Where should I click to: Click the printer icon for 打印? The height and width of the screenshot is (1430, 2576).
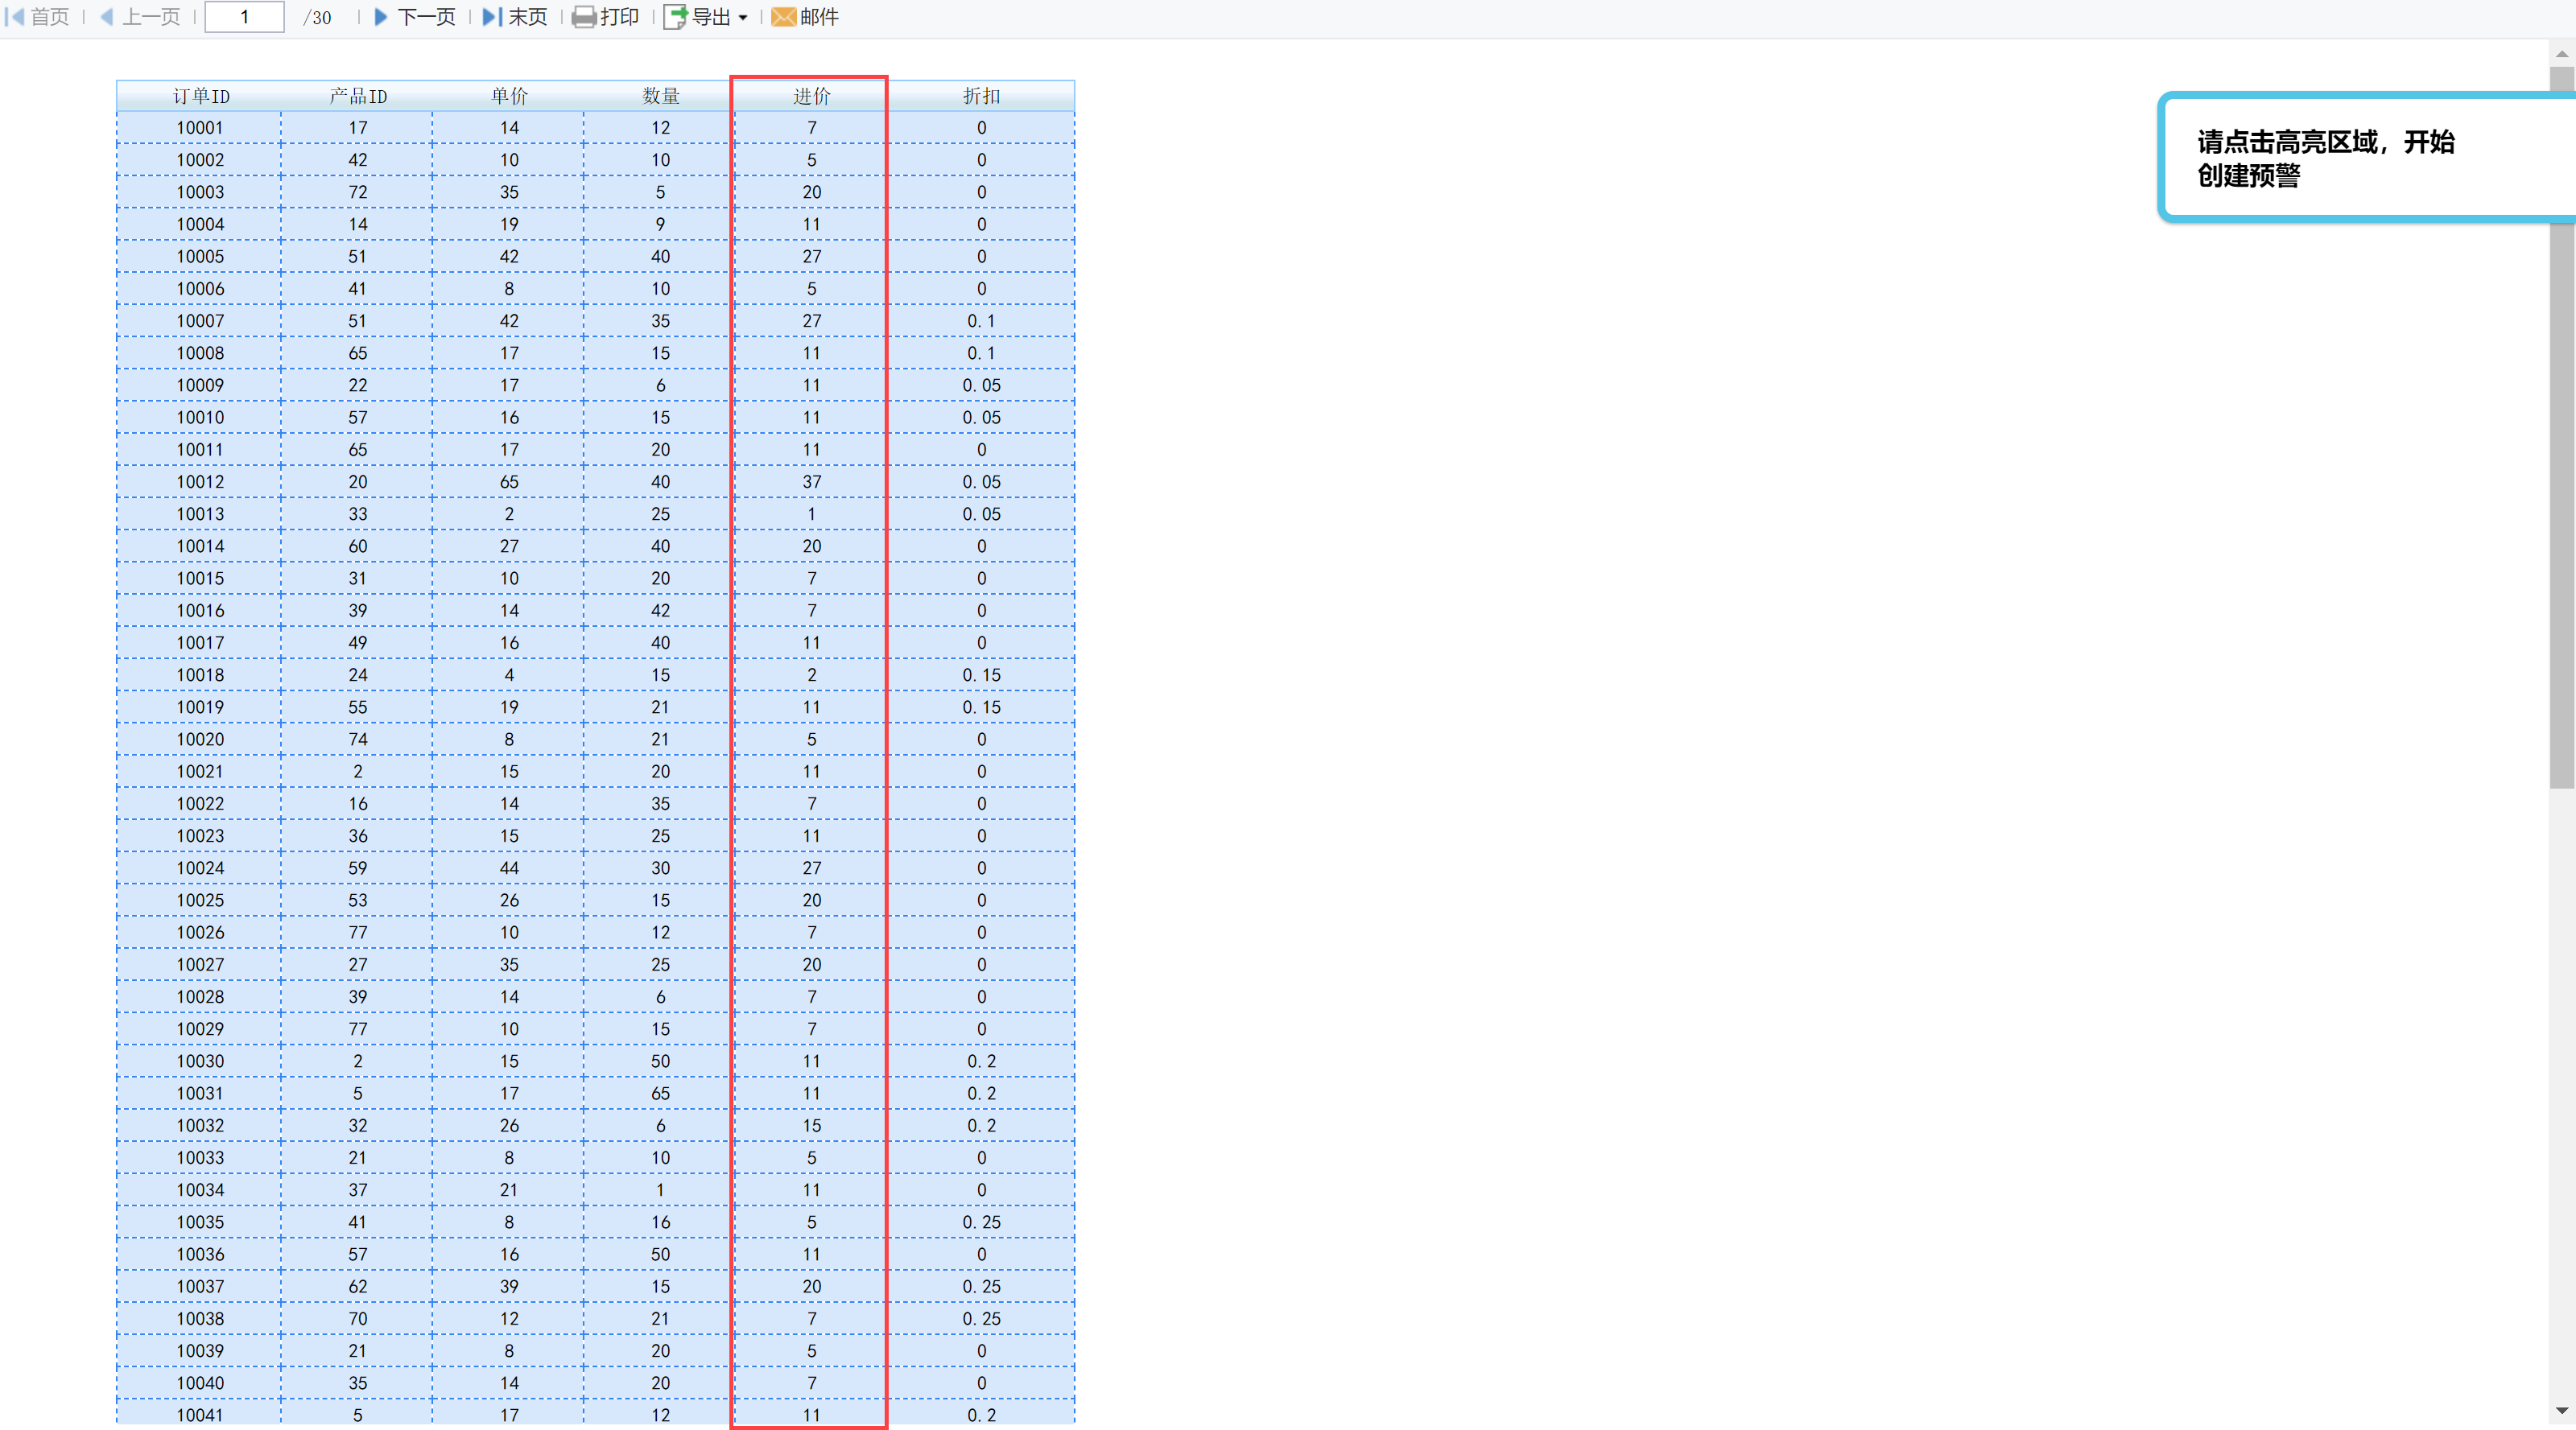tap(584, 17)
